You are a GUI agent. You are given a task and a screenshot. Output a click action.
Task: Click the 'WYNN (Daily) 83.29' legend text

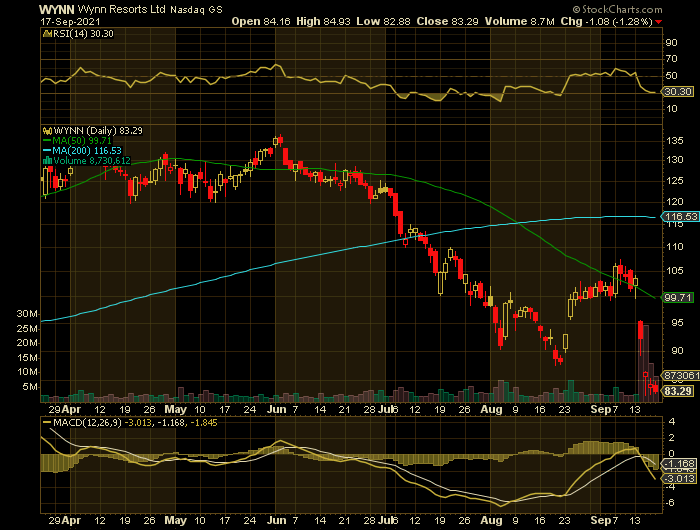tap(98, 131)
